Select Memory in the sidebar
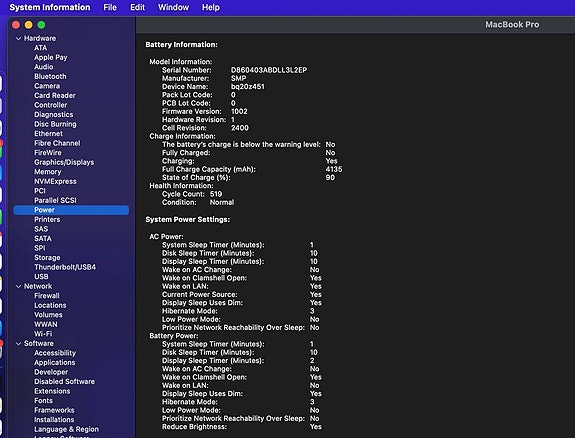This screenshot has width=575, height=438. click(48, 172)
